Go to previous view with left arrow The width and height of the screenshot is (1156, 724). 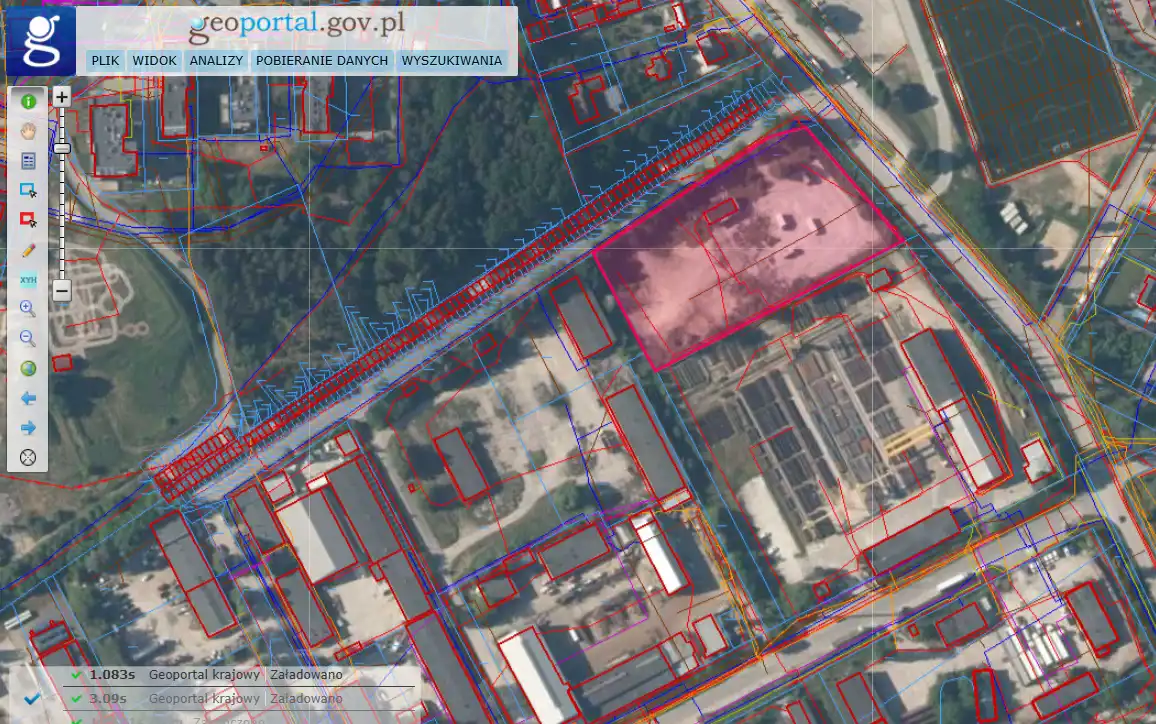tap(28, 399)
